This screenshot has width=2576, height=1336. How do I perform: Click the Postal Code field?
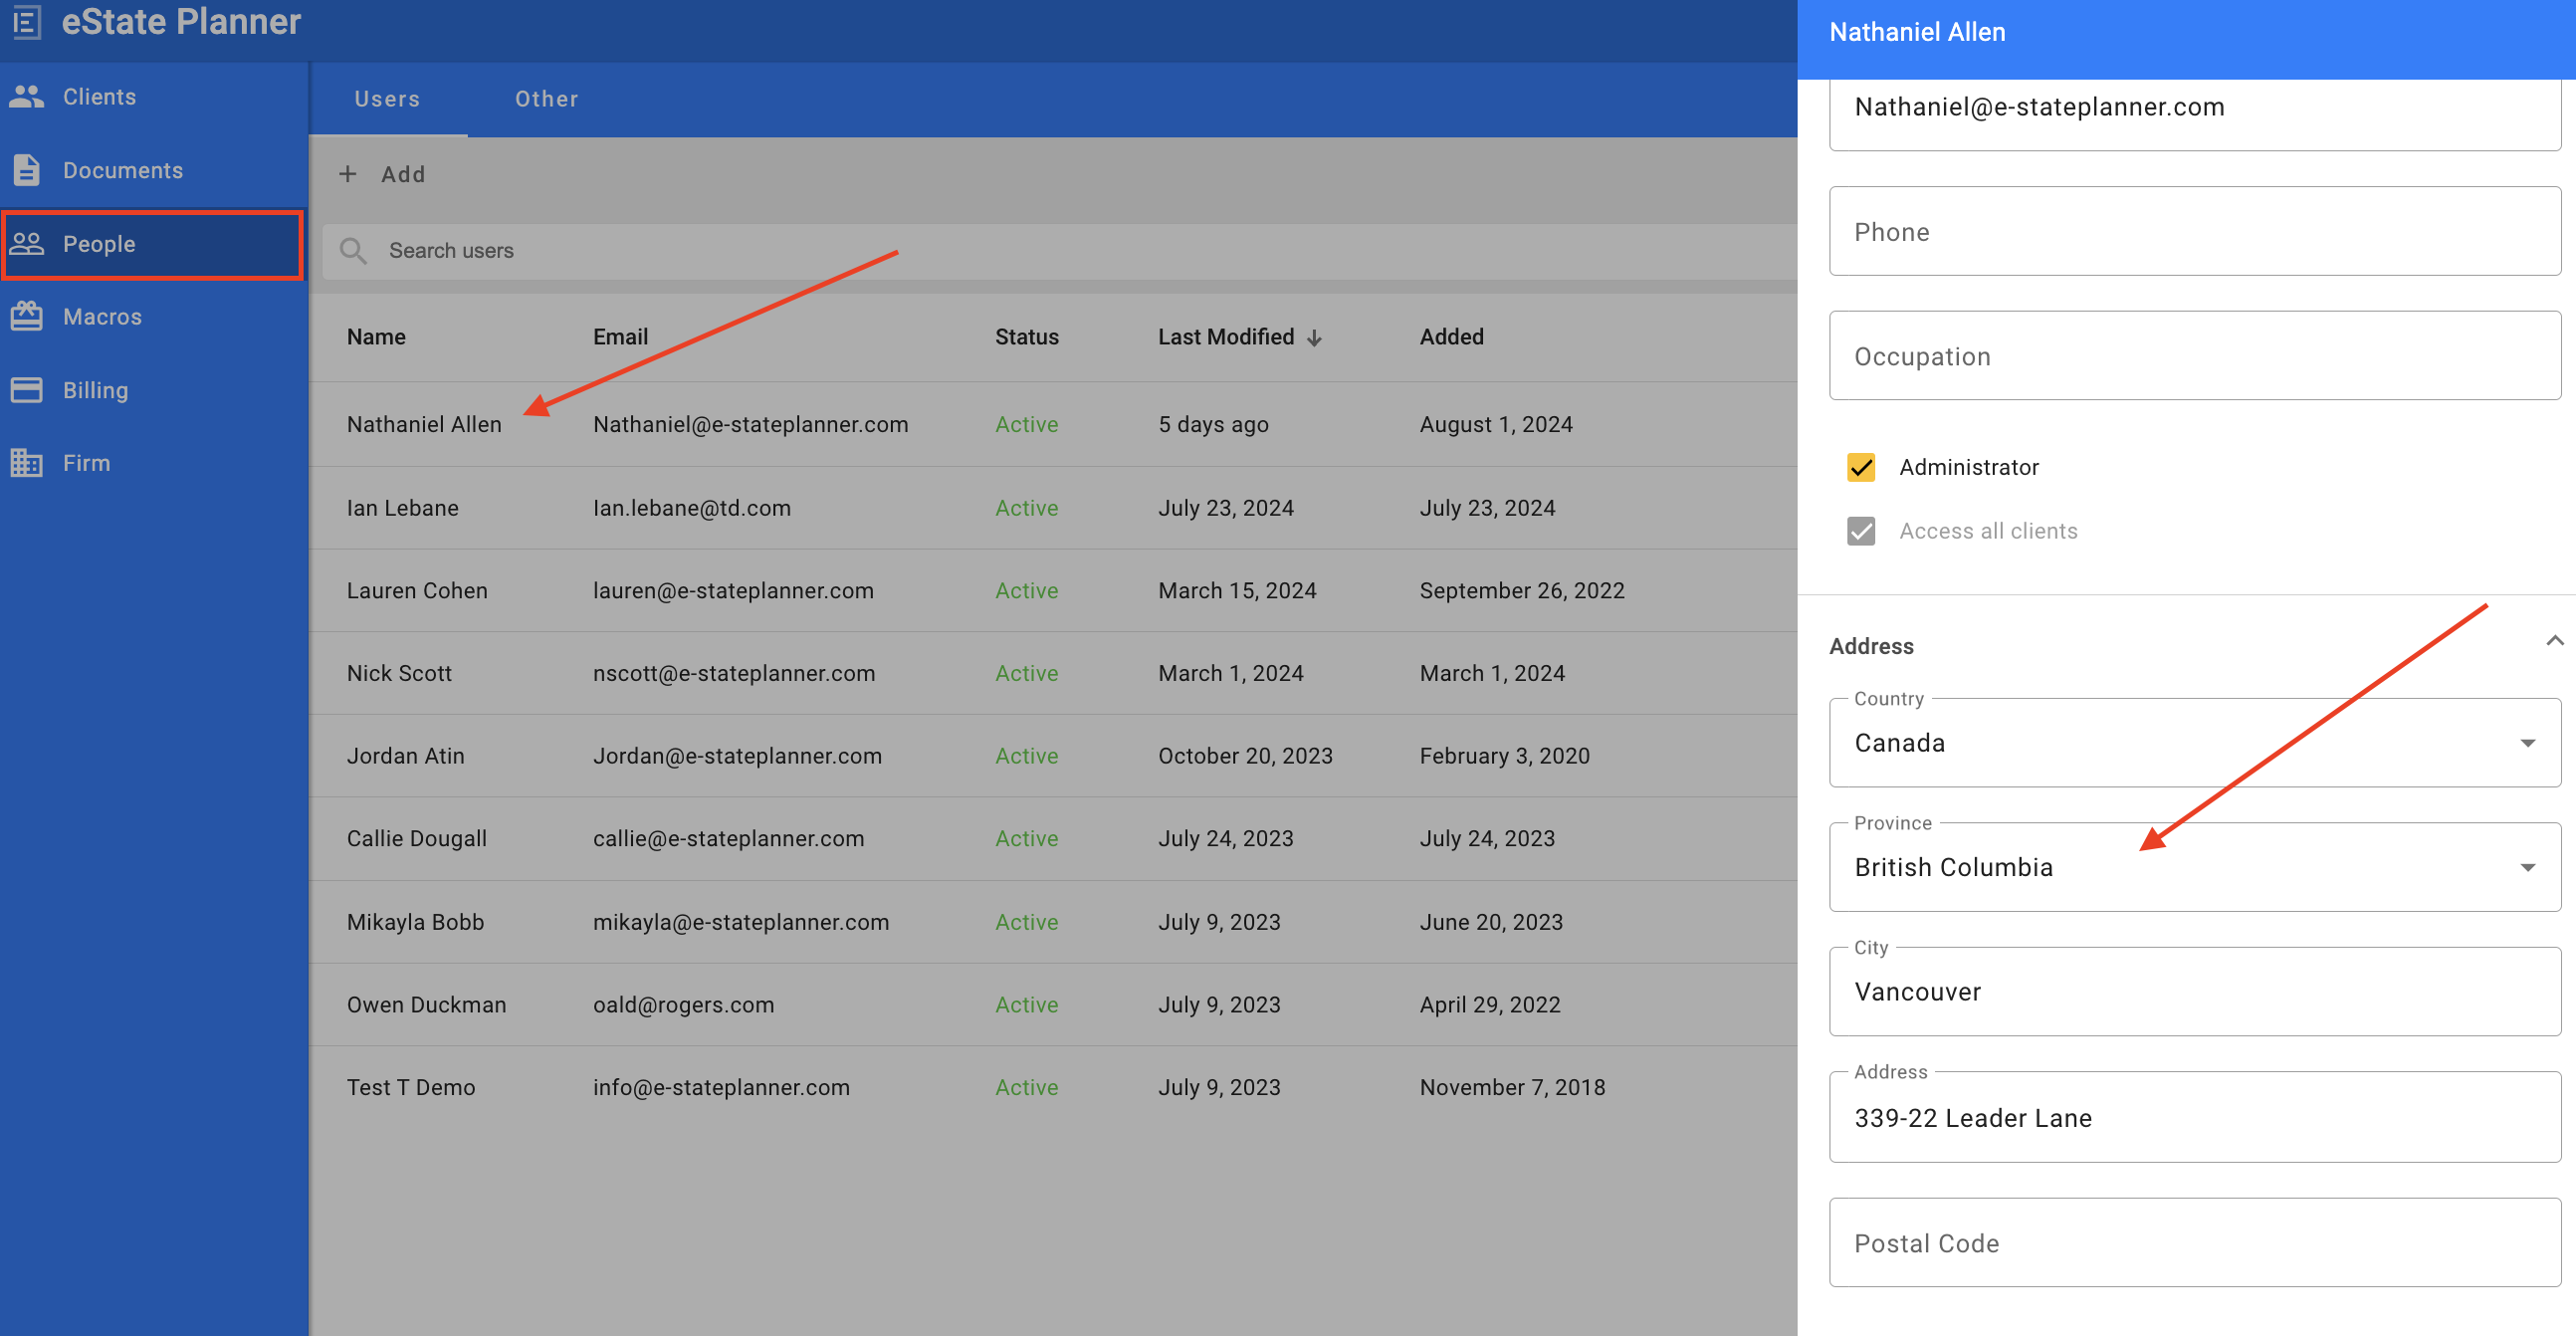click(x=2194, y=1243)
